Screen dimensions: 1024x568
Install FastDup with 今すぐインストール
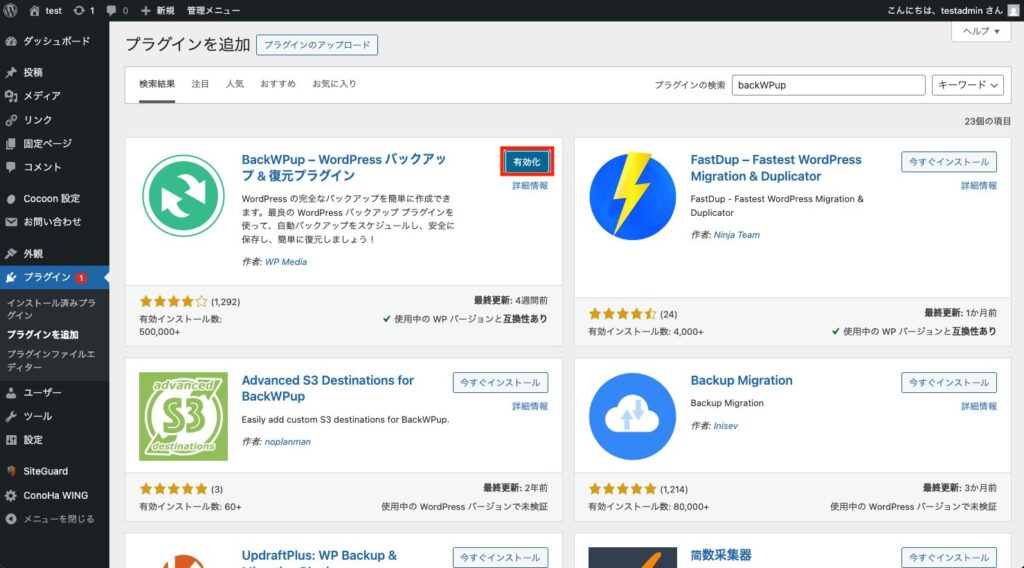point(949,162)
